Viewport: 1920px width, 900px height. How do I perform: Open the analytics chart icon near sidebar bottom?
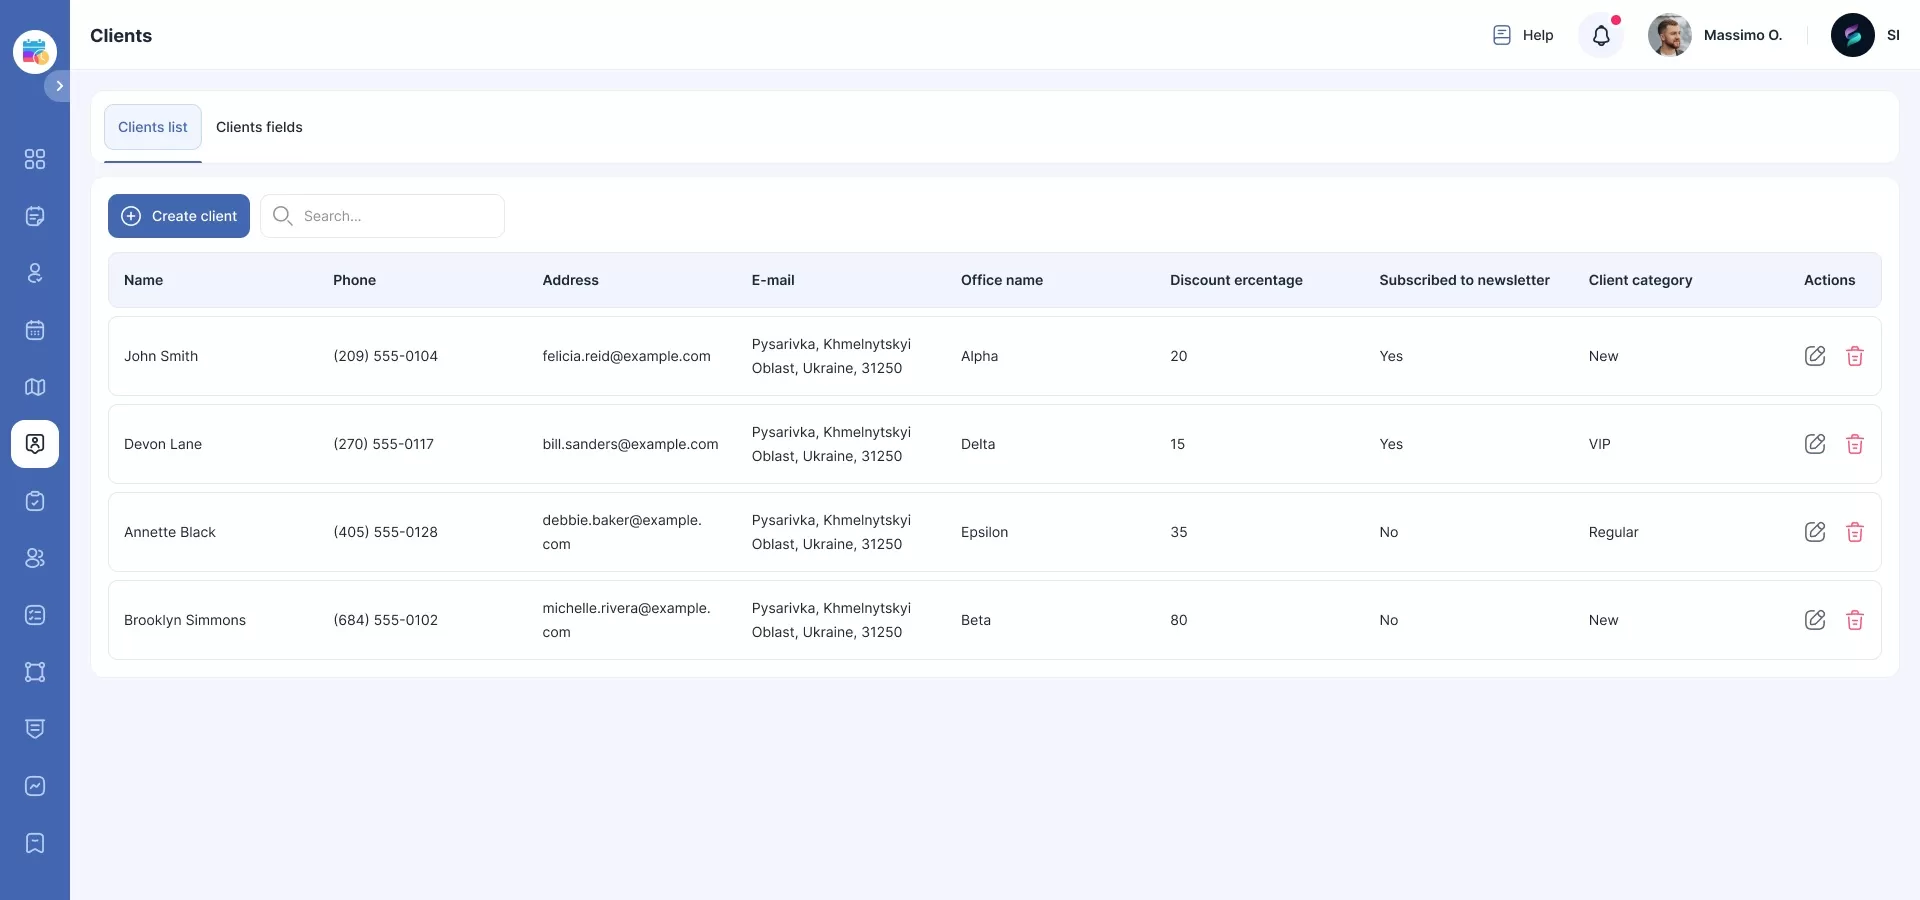click(35, 787)
